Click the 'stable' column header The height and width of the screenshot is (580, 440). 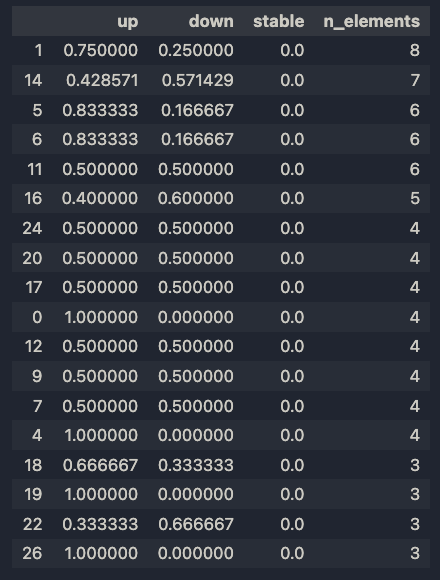click(x=279, y=21)
